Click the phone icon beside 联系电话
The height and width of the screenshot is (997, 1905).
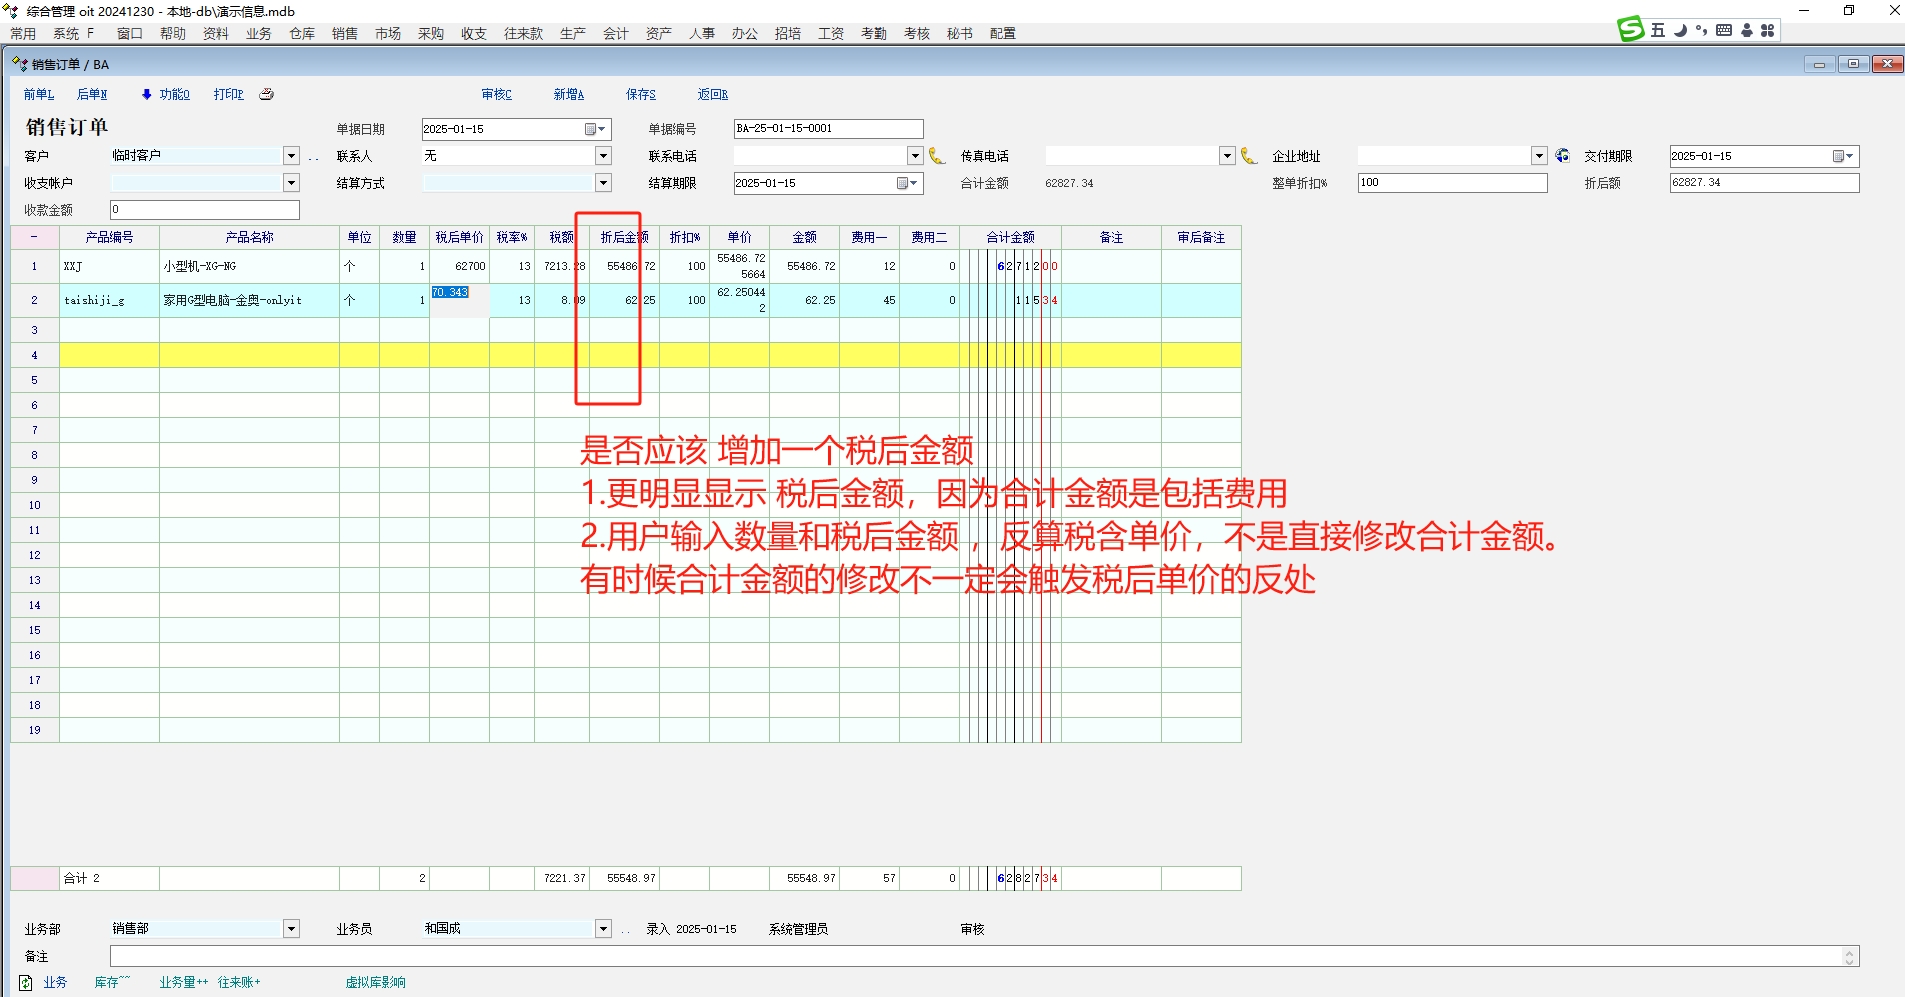pos(937,156)
